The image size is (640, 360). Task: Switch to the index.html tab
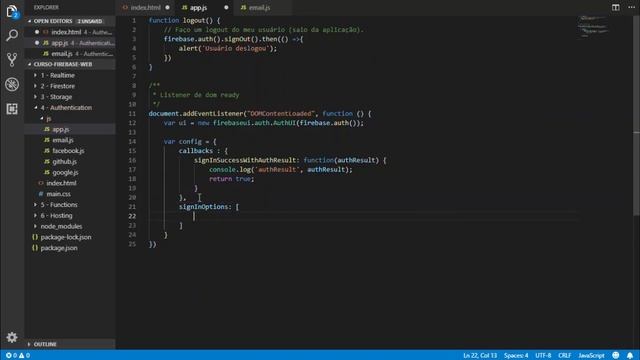(146, 7)
